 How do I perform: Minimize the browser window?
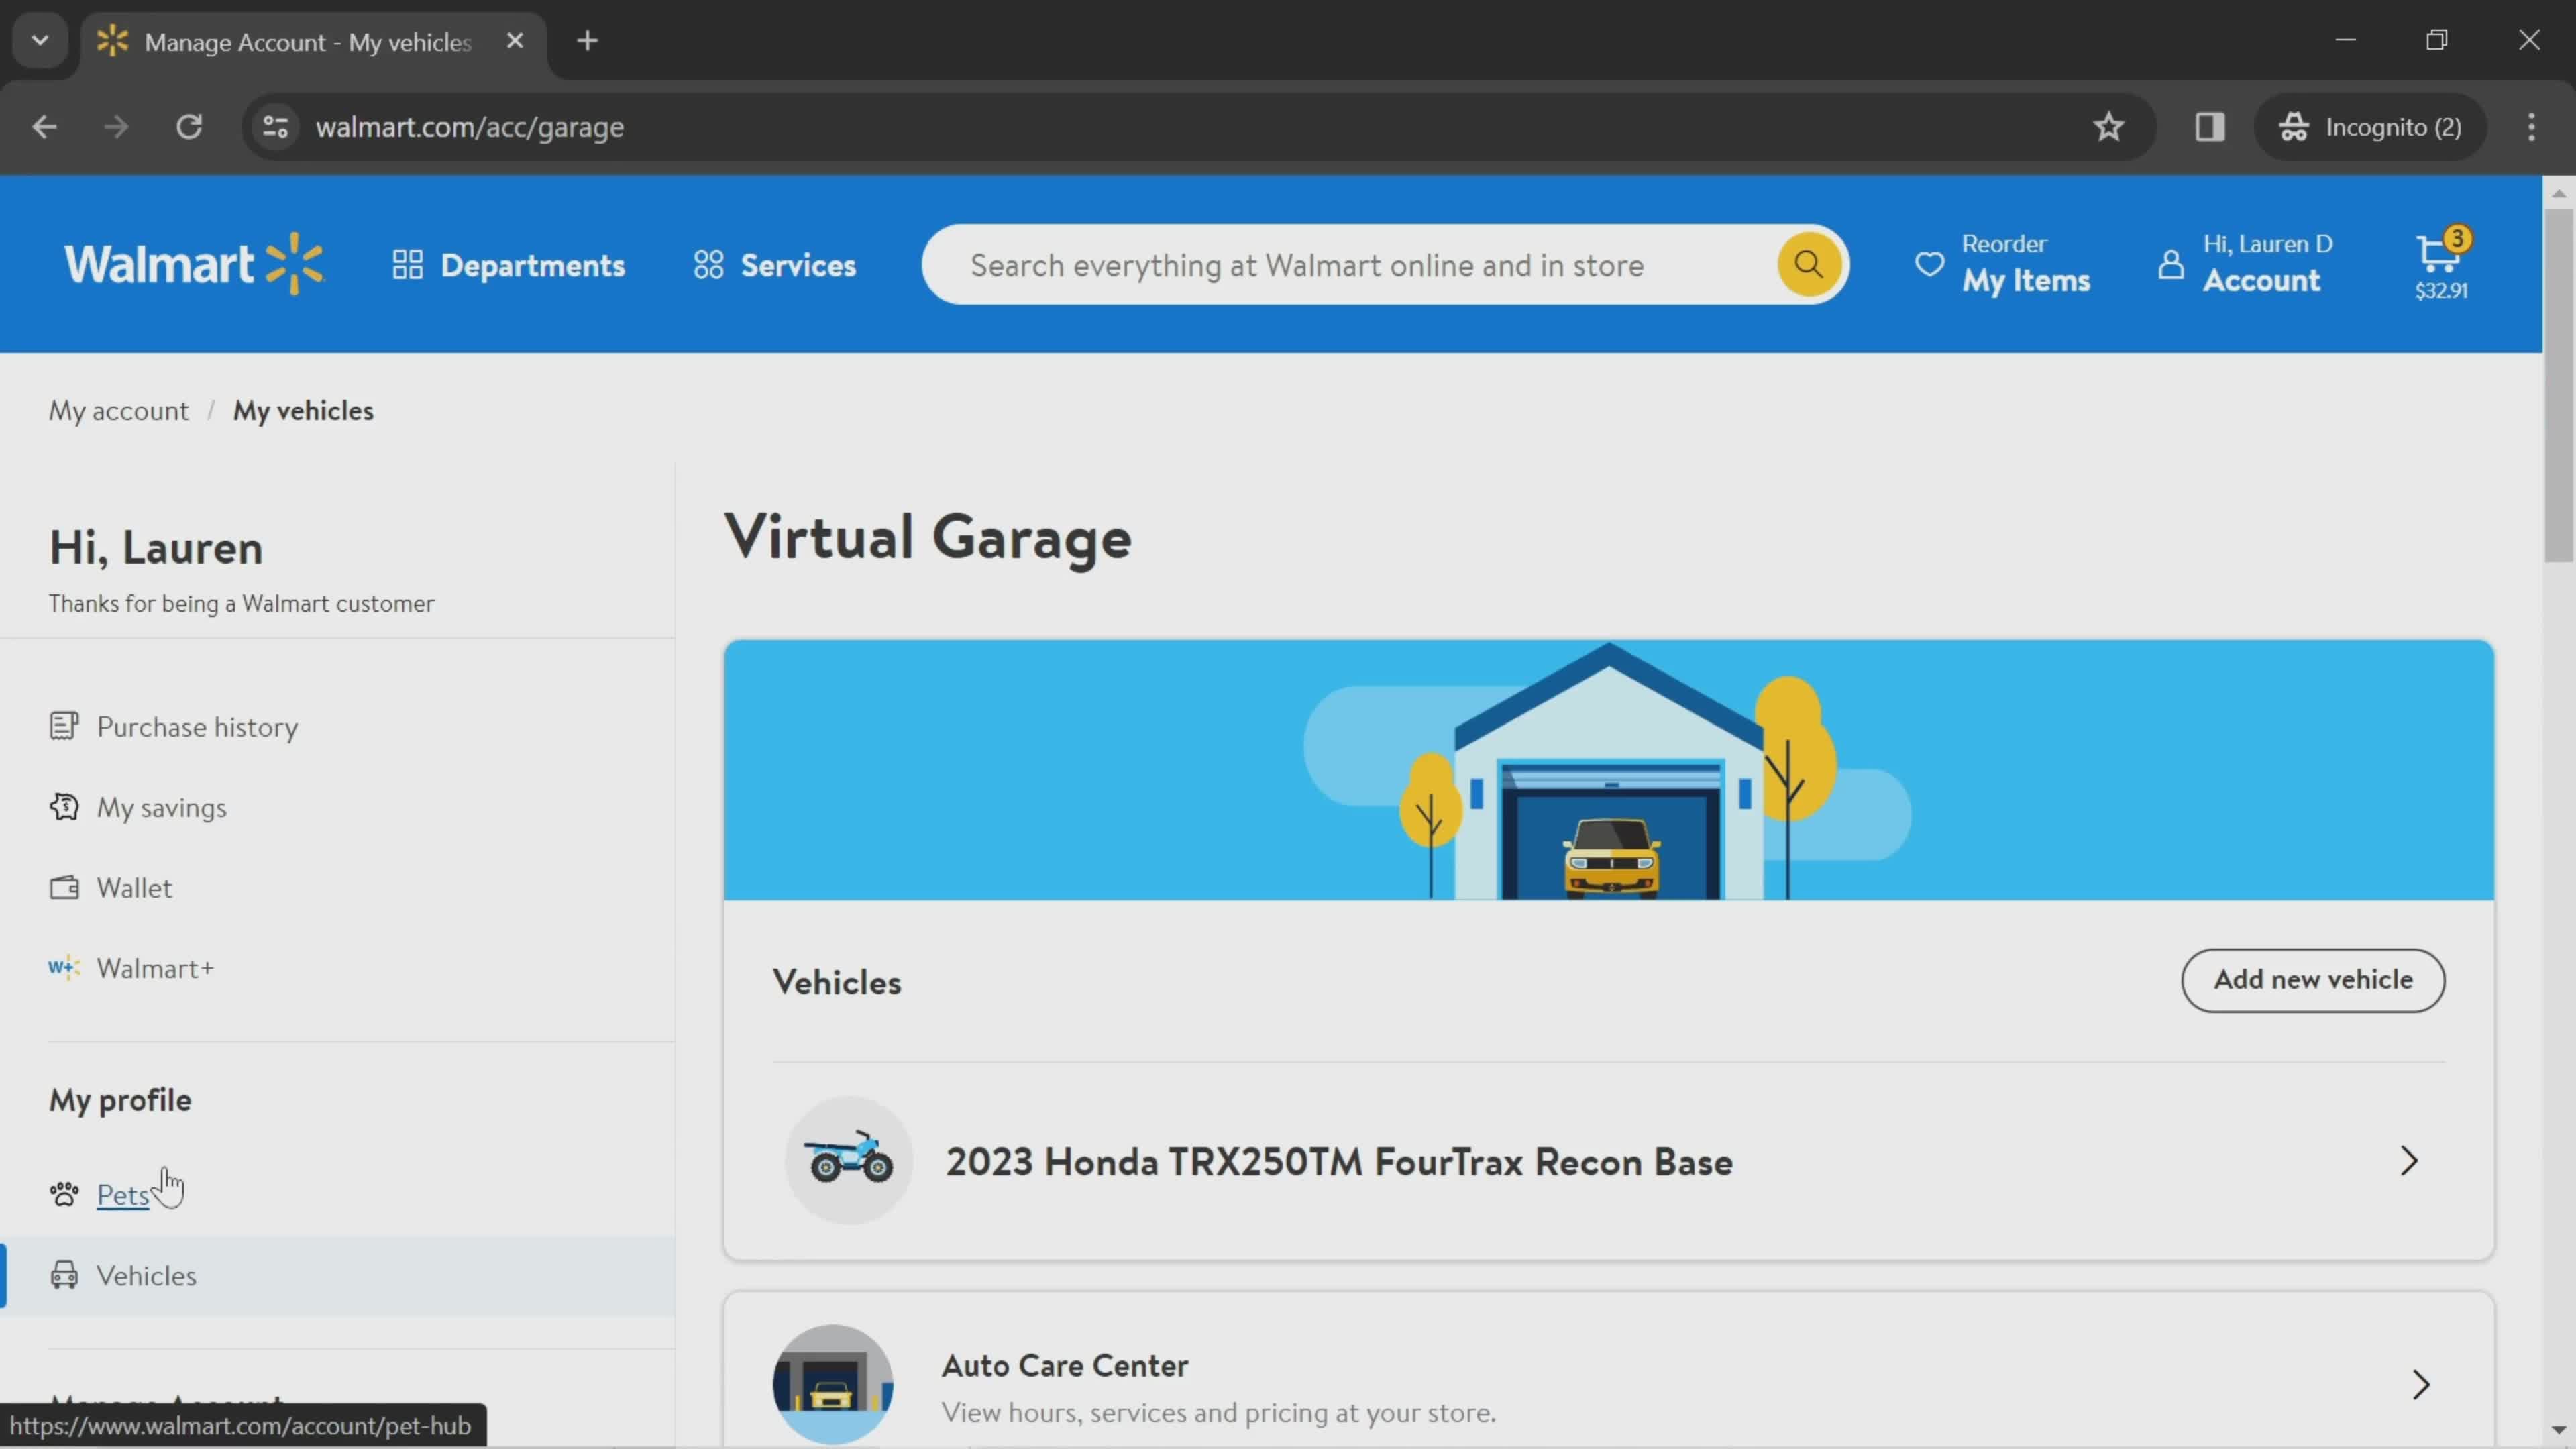[2346, 40]
